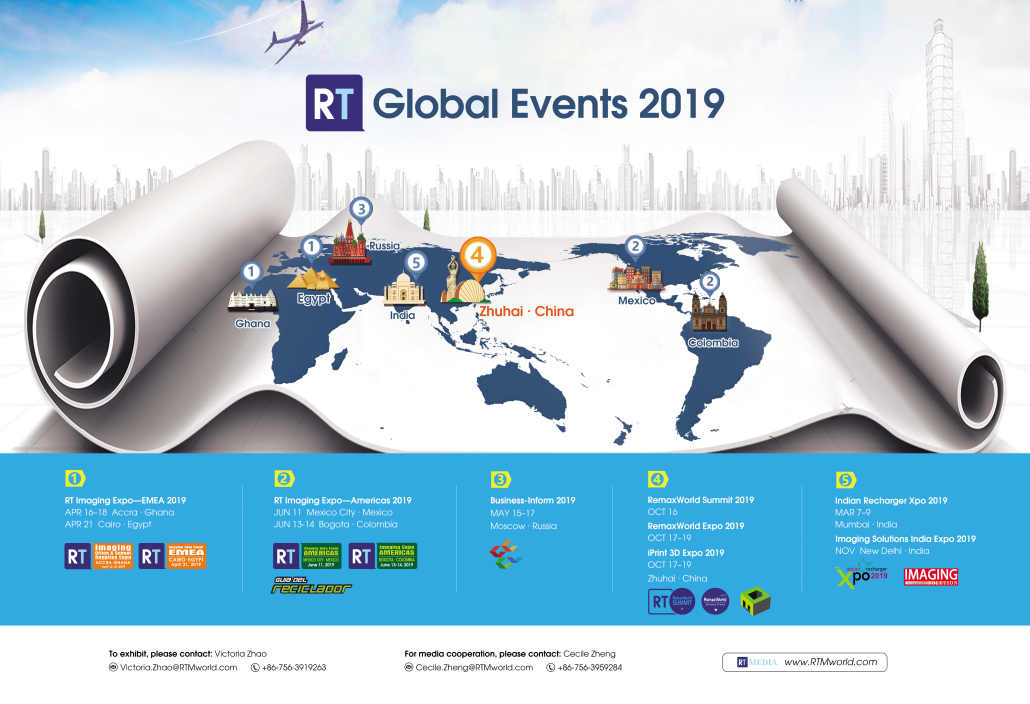
Task: Click the phone icon before +86-756-3959284
Action: point(550,667)
